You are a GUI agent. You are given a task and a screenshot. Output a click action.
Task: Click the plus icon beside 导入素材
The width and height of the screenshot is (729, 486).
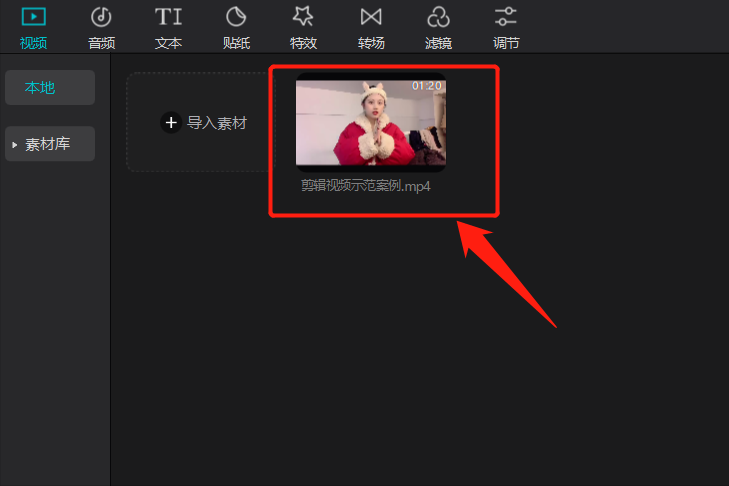pyautogui.click(x=171, y=123)
